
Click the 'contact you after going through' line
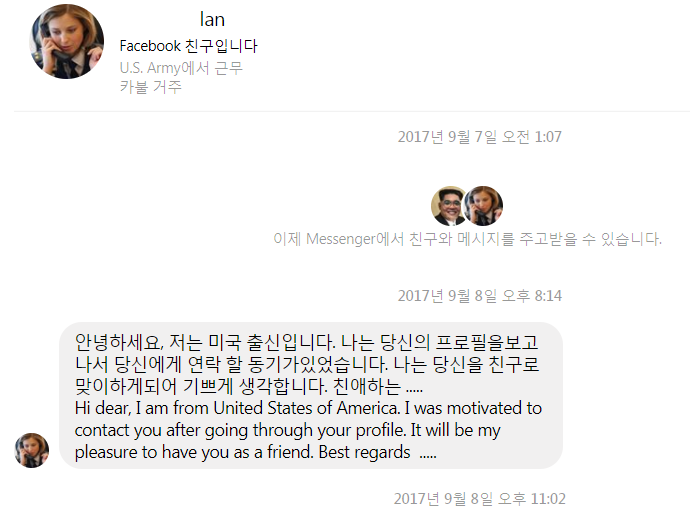[x=287, y=430]
